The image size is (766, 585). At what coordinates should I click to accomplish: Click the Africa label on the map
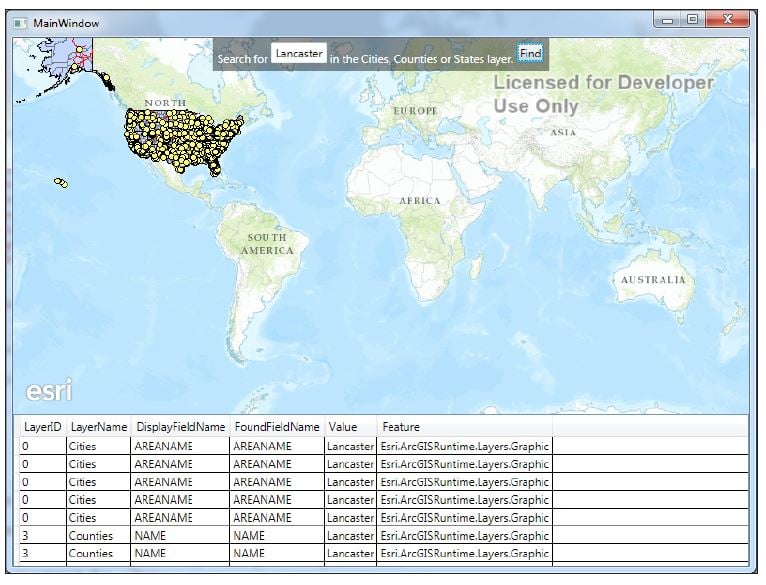[x=420, y=200]
